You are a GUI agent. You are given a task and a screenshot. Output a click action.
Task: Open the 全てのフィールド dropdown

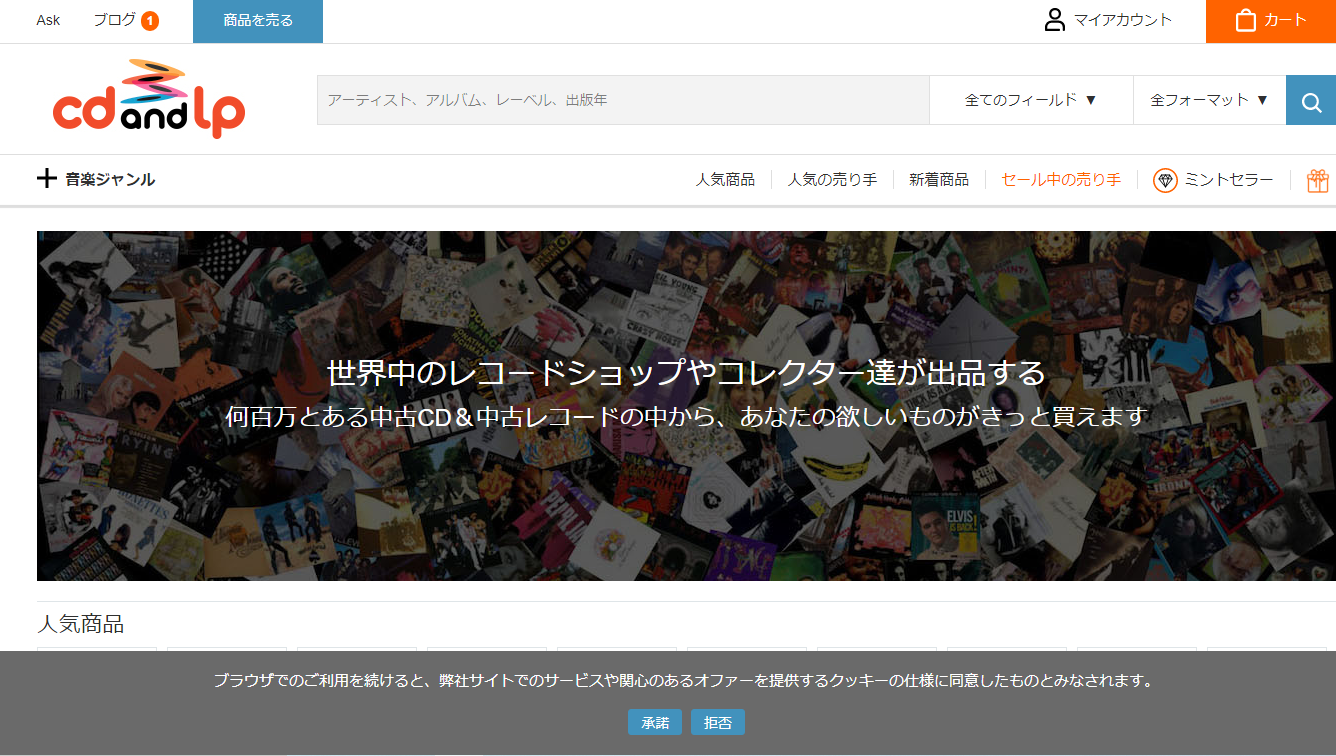(x=1031, y=100)
